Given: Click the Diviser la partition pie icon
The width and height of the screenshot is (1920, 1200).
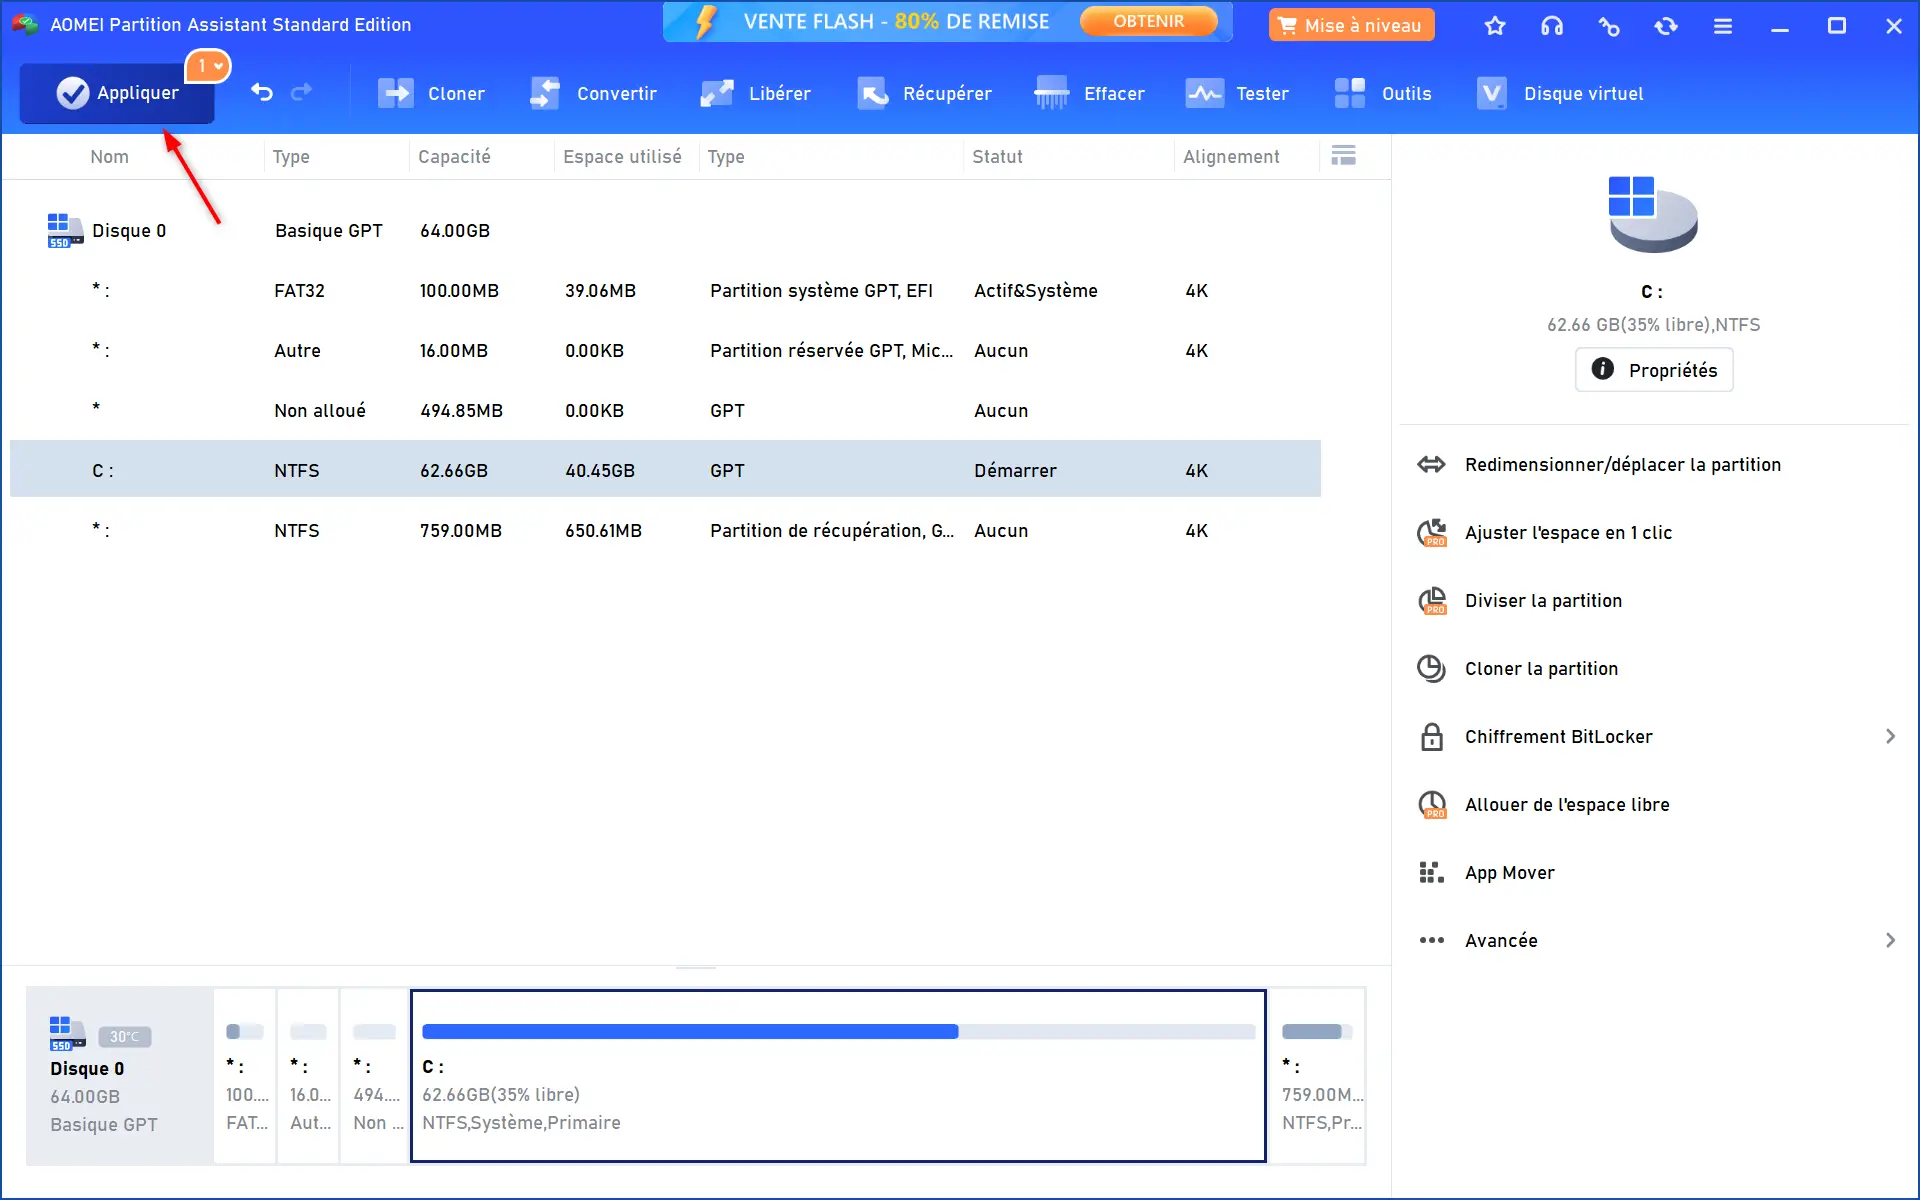Looking at the screenshot, I should [x=1432, y=601].
